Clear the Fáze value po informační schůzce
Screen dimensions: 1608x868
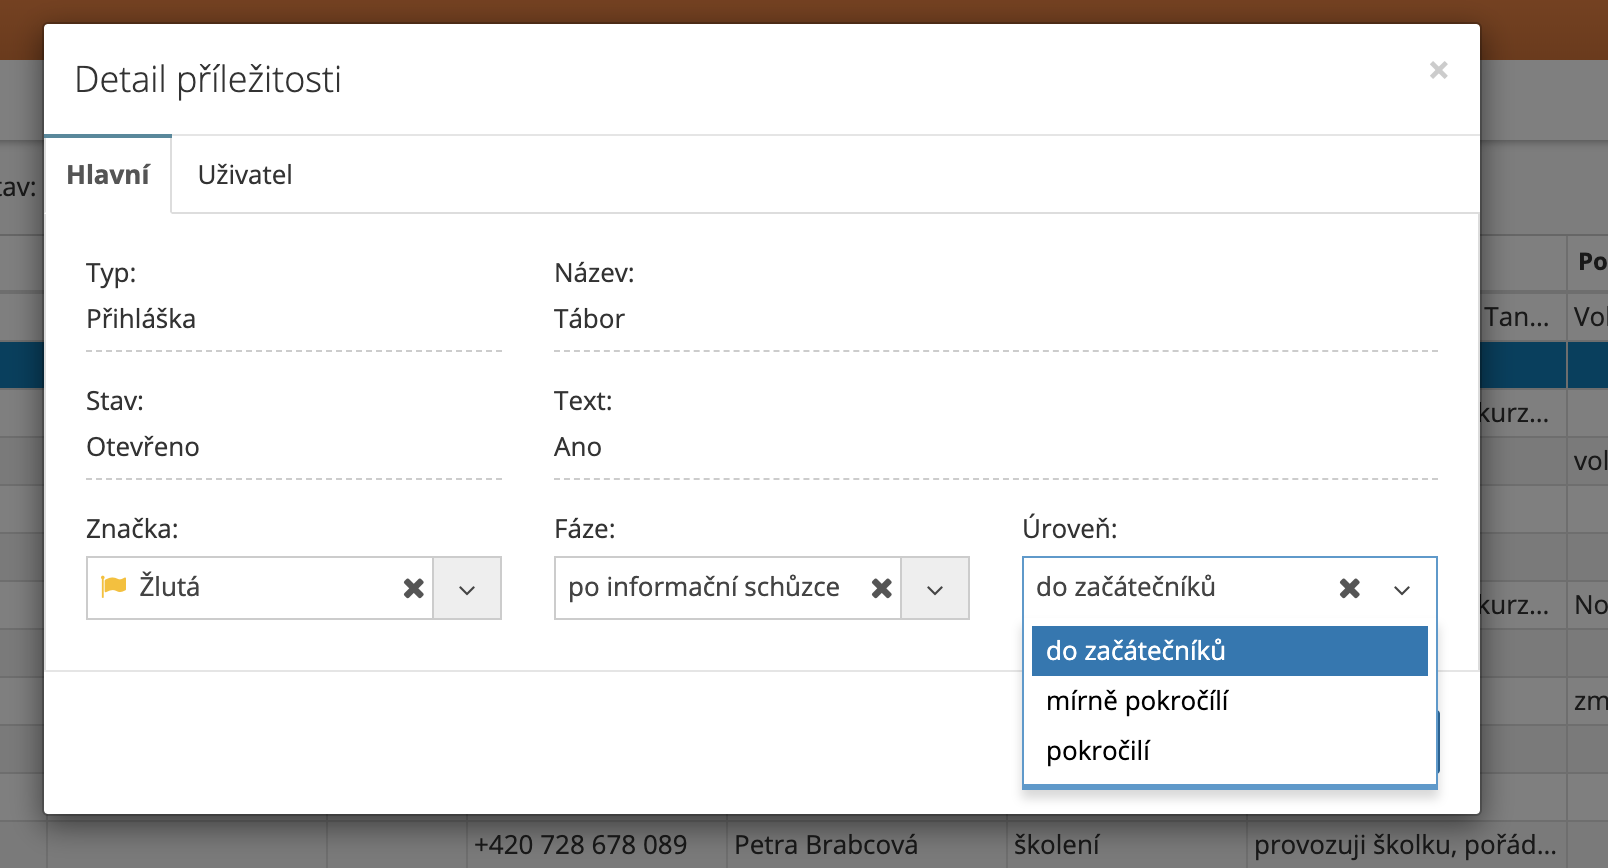pyautogui.click(x=881, y=588)
